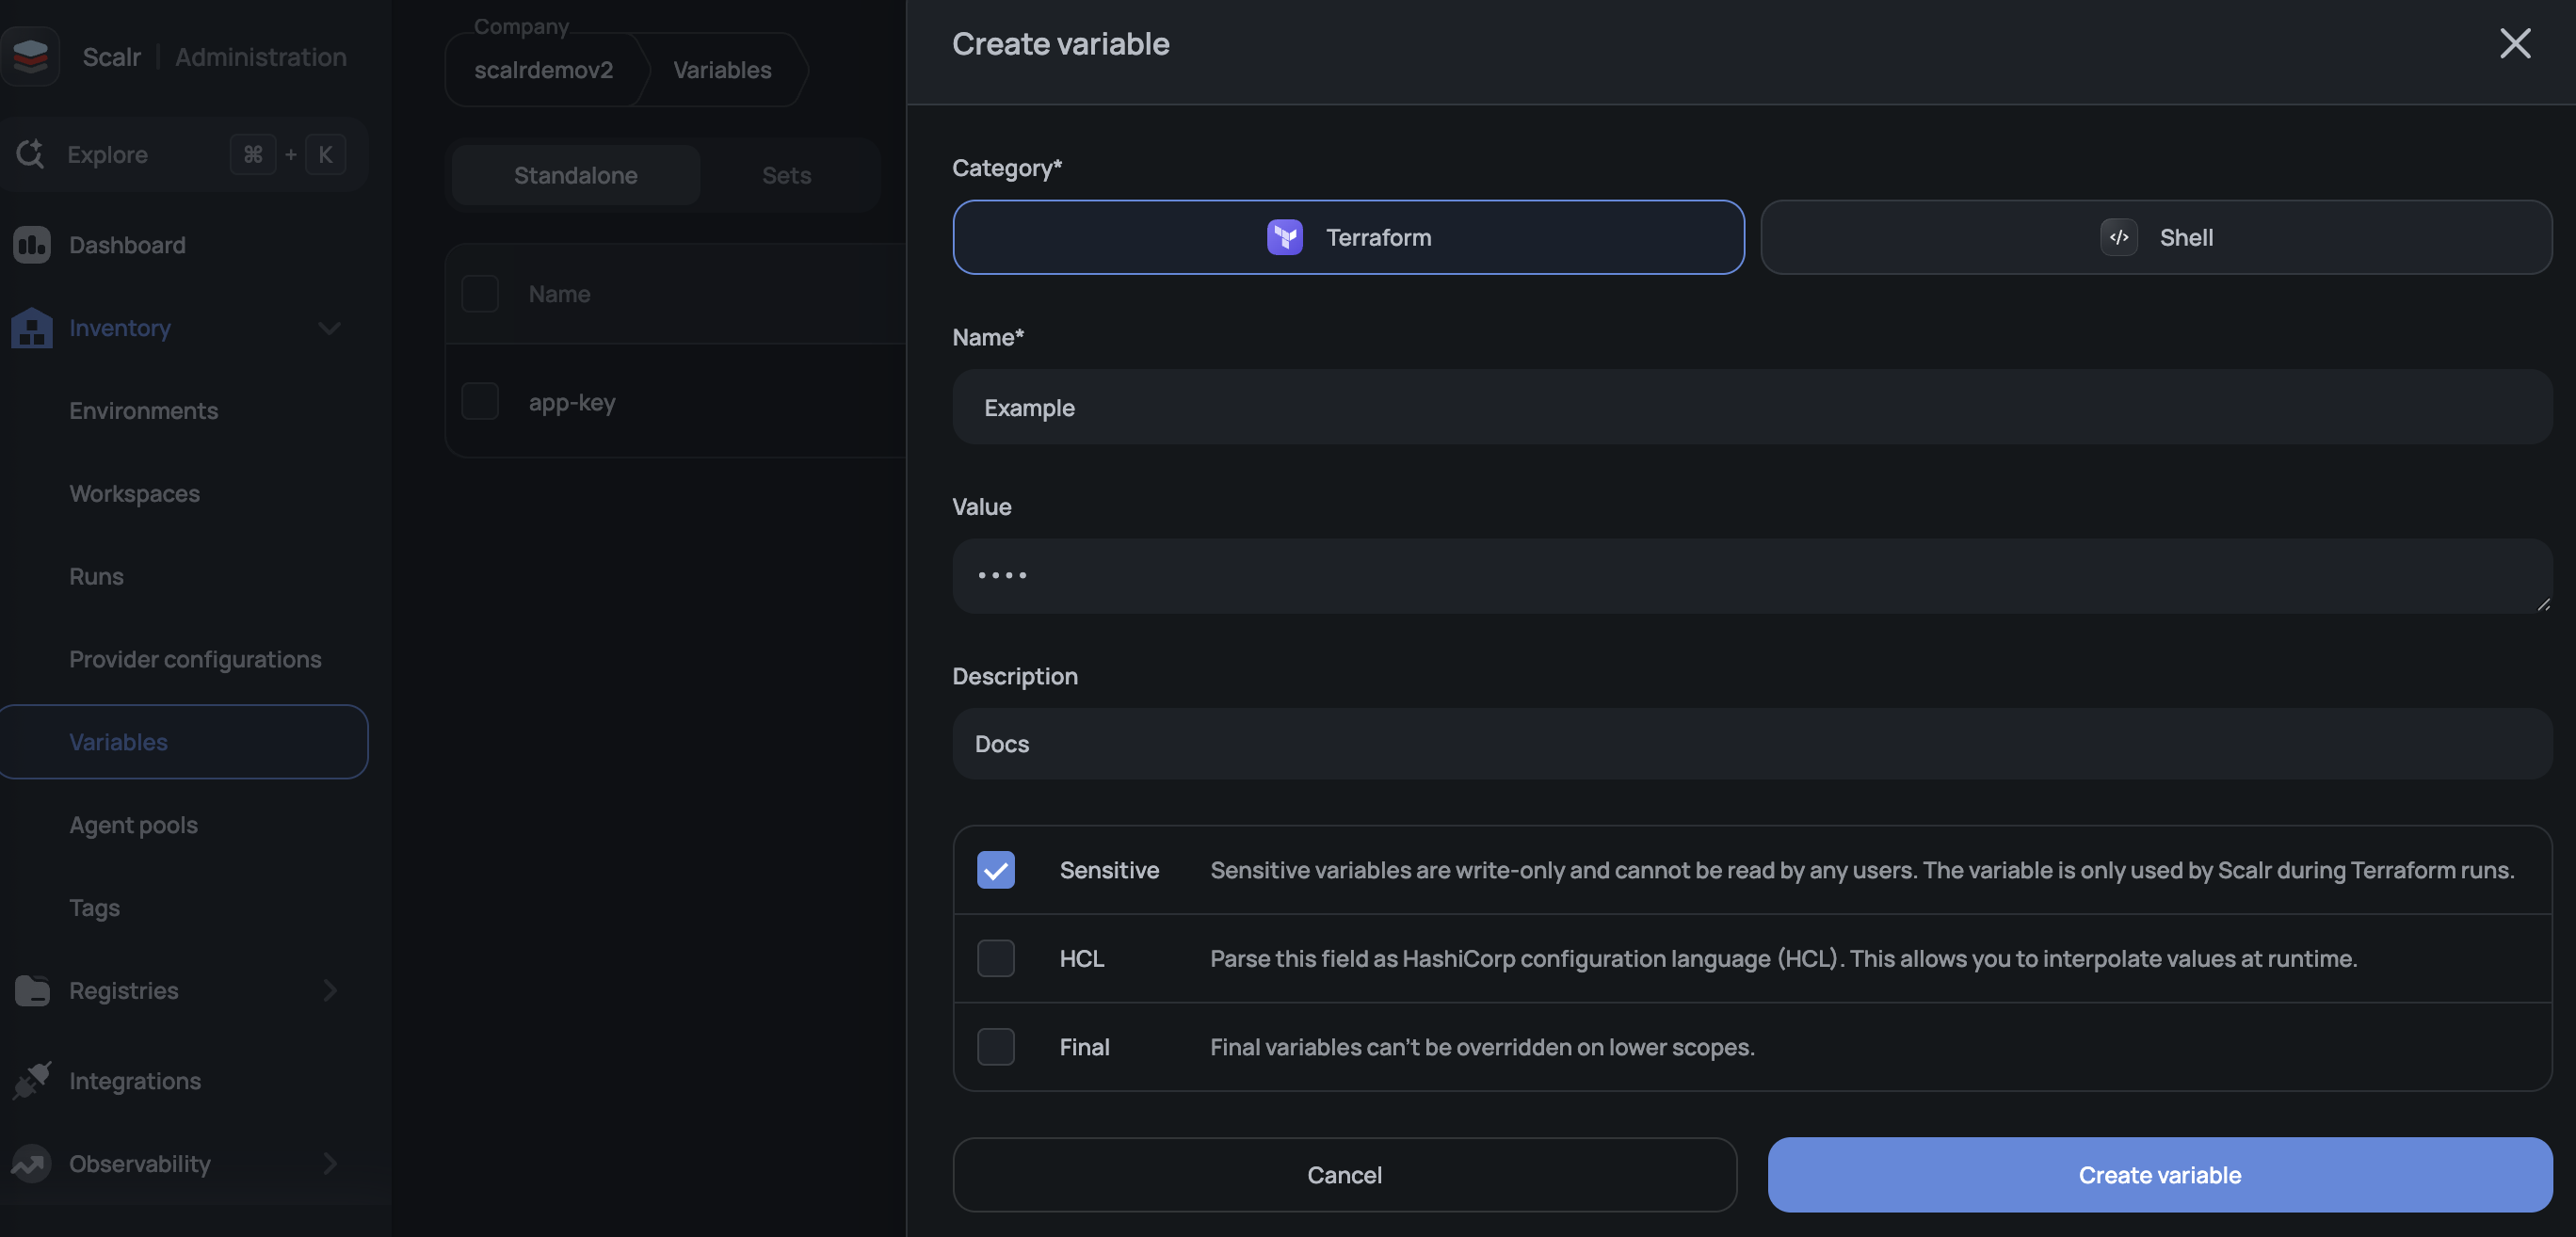Select the app-key row checkbox
2576x1237 pixels.
(x=480, y=401)
